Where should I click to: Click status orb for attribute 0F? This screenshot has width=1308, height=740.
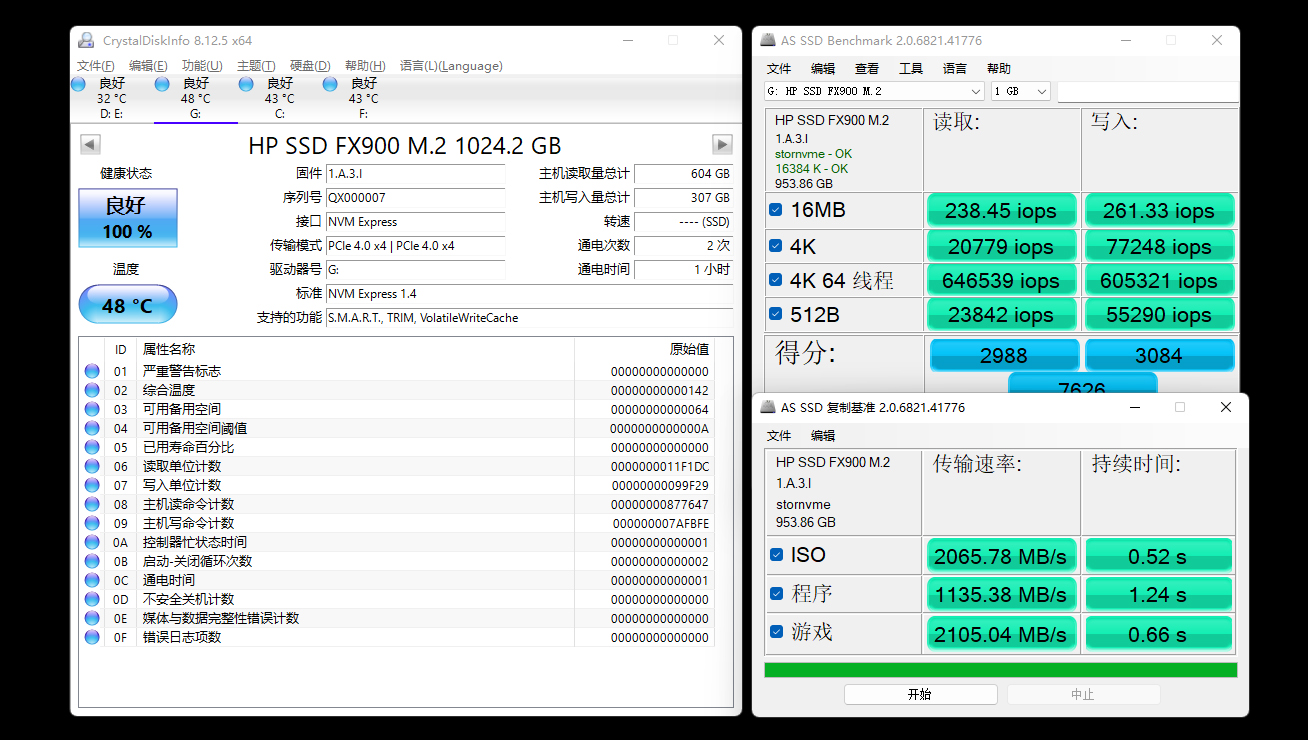[x=92, y=637]
